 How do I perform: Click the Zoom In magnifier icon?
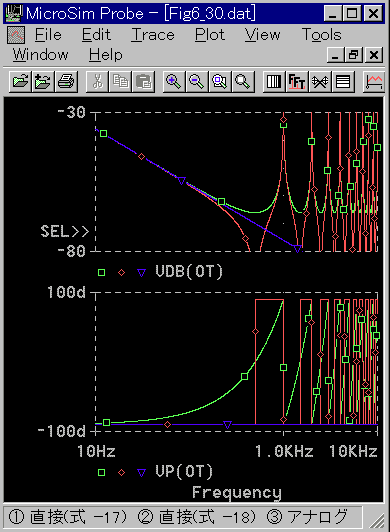[x=174, y=81]
